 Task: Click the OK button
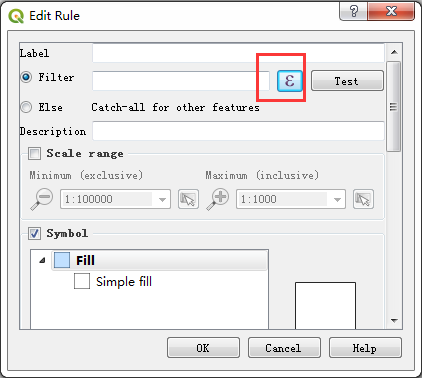click(203, 348)
